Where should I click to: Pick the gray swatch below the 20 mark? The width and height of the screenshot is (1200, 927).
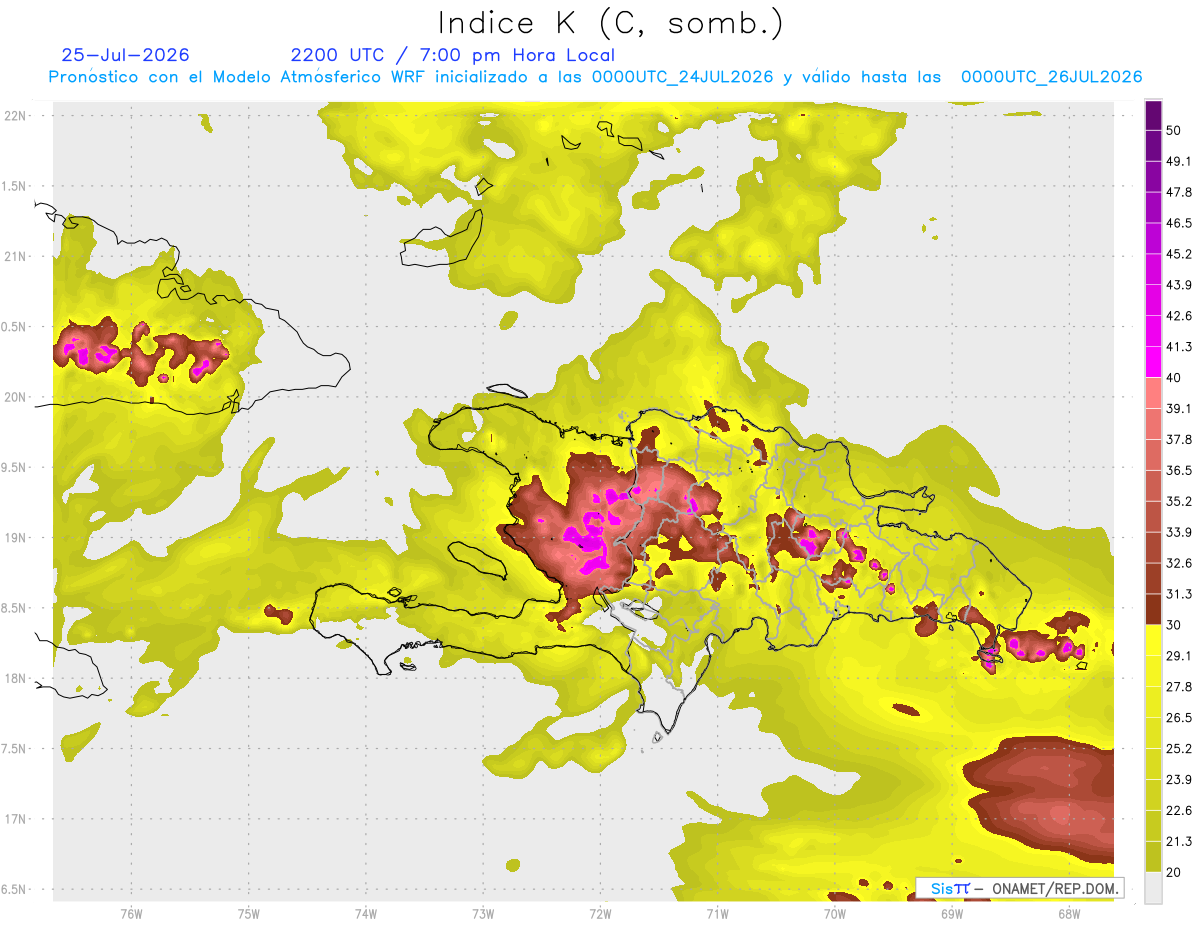[1153, 888]
